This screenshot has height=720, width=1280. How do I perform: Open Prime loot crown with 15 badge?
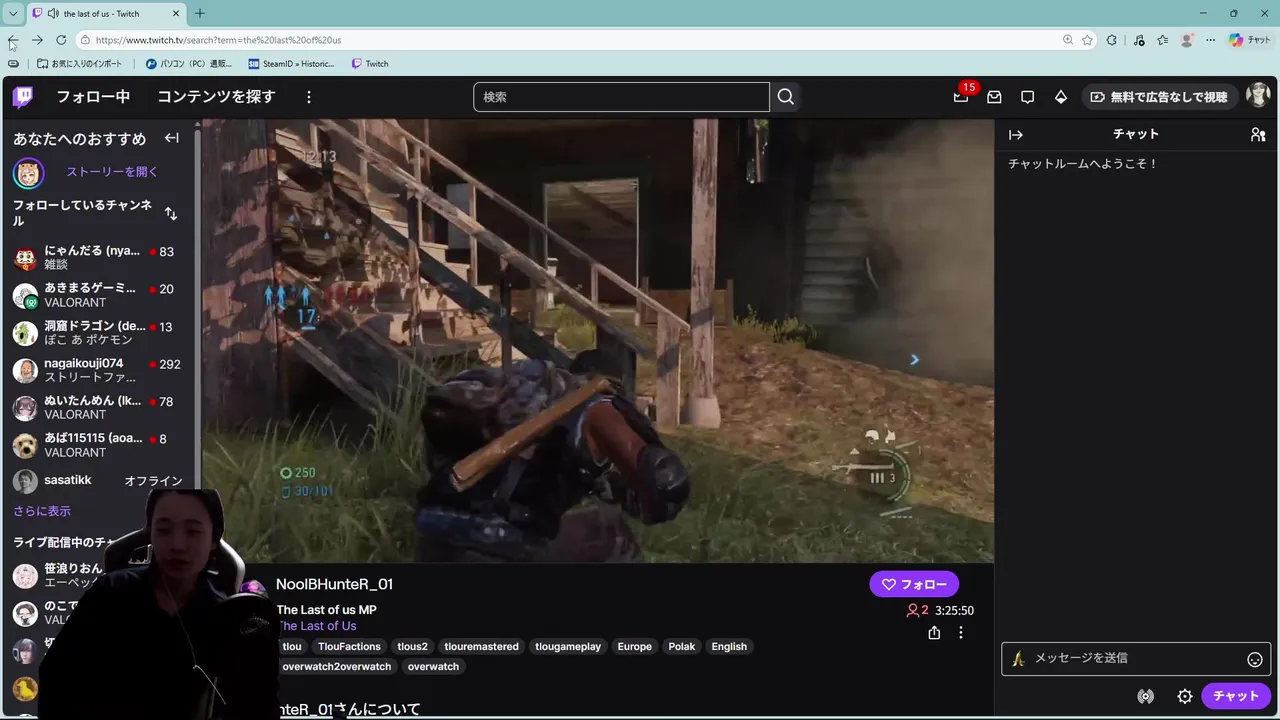tap(961, 96)
